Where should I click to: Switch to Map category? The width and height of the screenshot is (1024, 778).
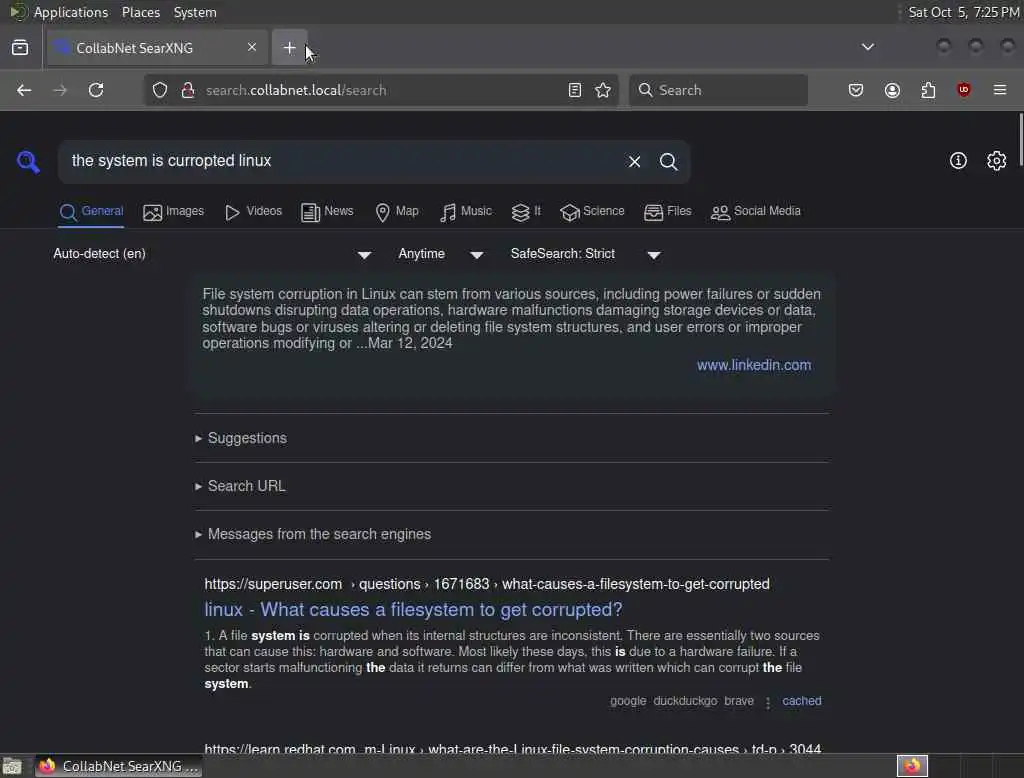[396, 212]
